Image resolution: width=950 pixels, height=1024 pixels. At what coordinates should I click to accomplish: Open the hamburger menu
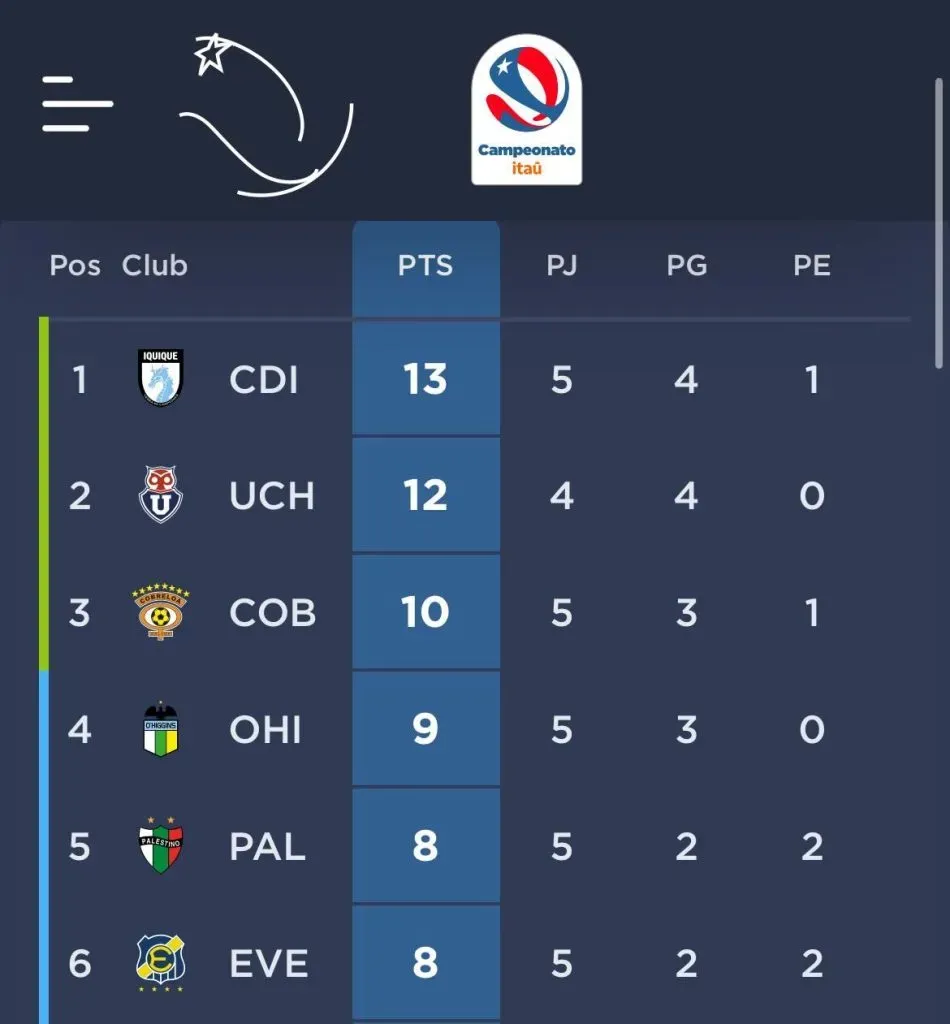coord(77,104)
